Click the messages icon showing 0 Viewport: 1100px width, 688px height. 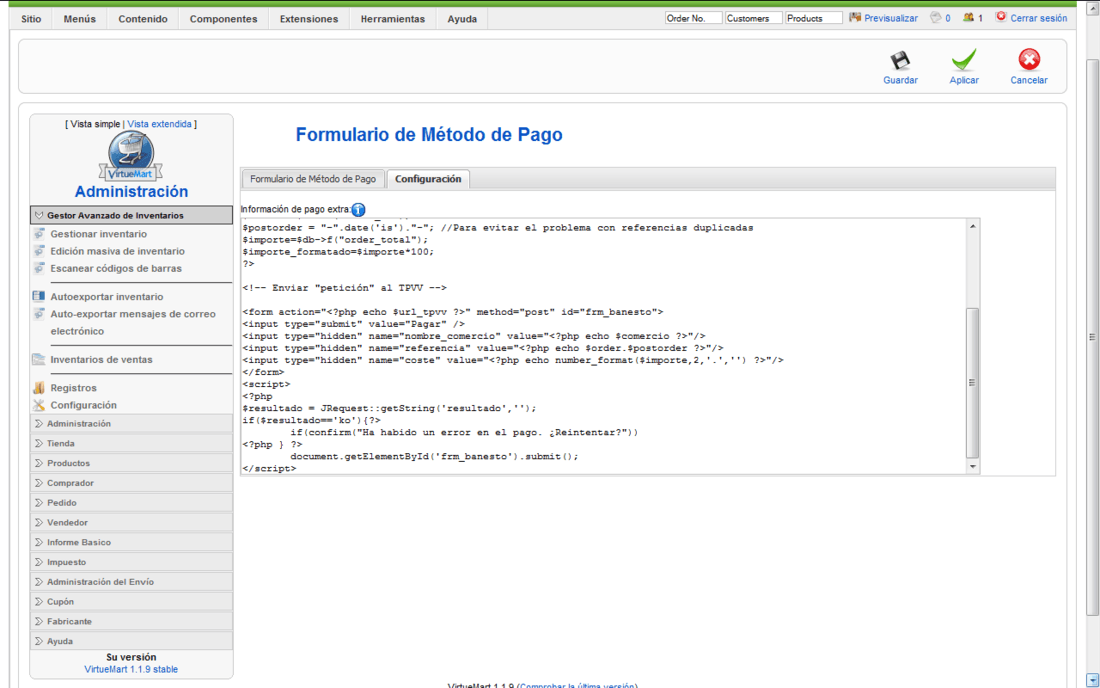[x=935, y=18]
